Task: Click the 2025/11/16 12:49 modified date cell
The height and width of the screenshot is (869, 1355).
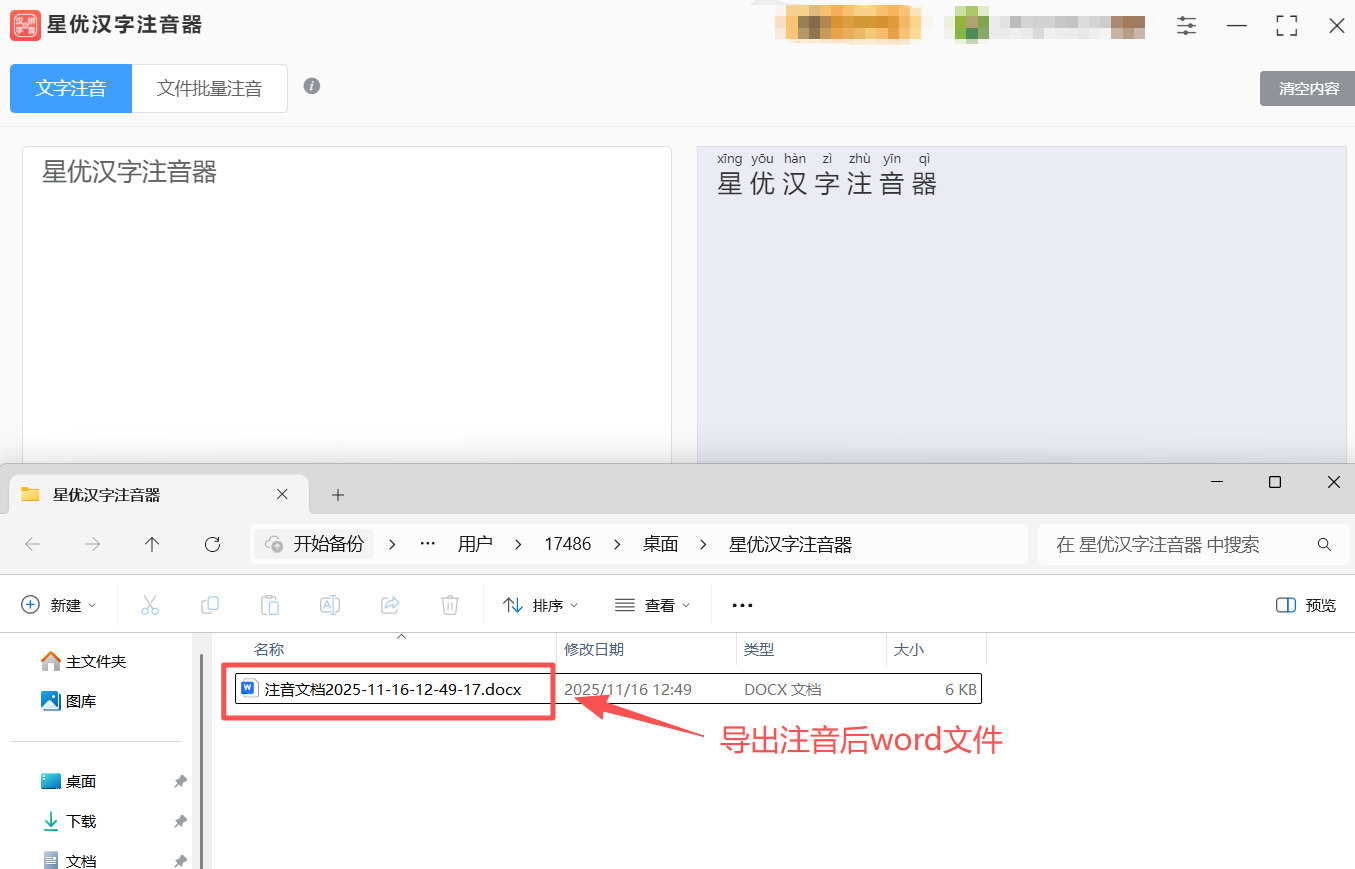Action: tap(628, 689)
